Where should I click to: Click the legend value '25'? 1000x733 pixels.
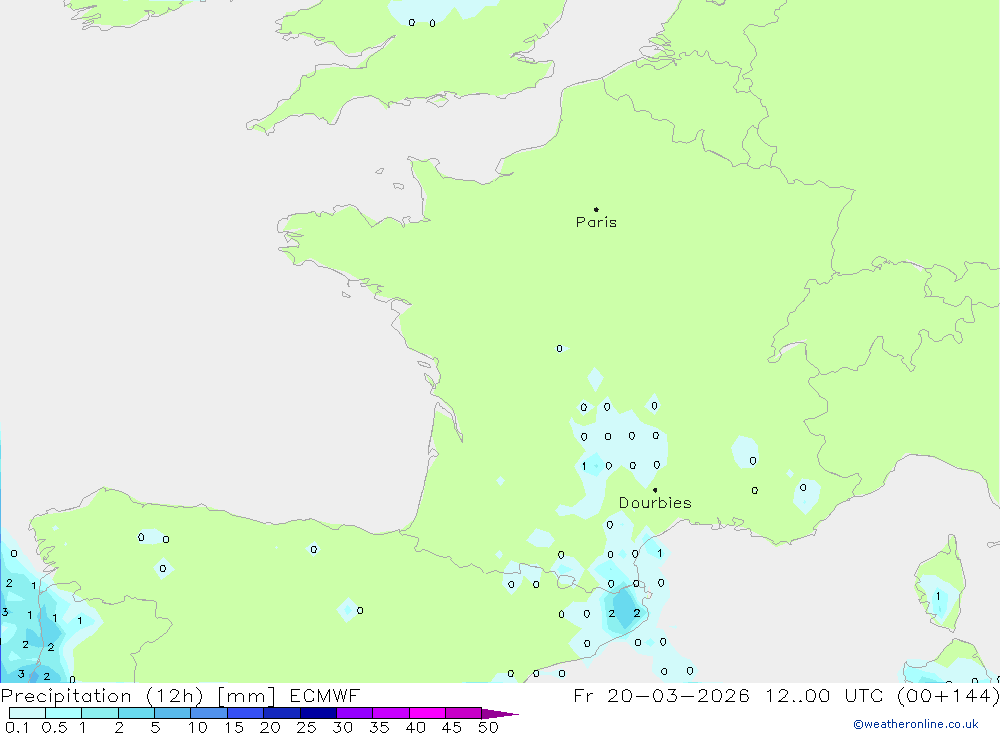pyautogui.click(x=306, y=727)
